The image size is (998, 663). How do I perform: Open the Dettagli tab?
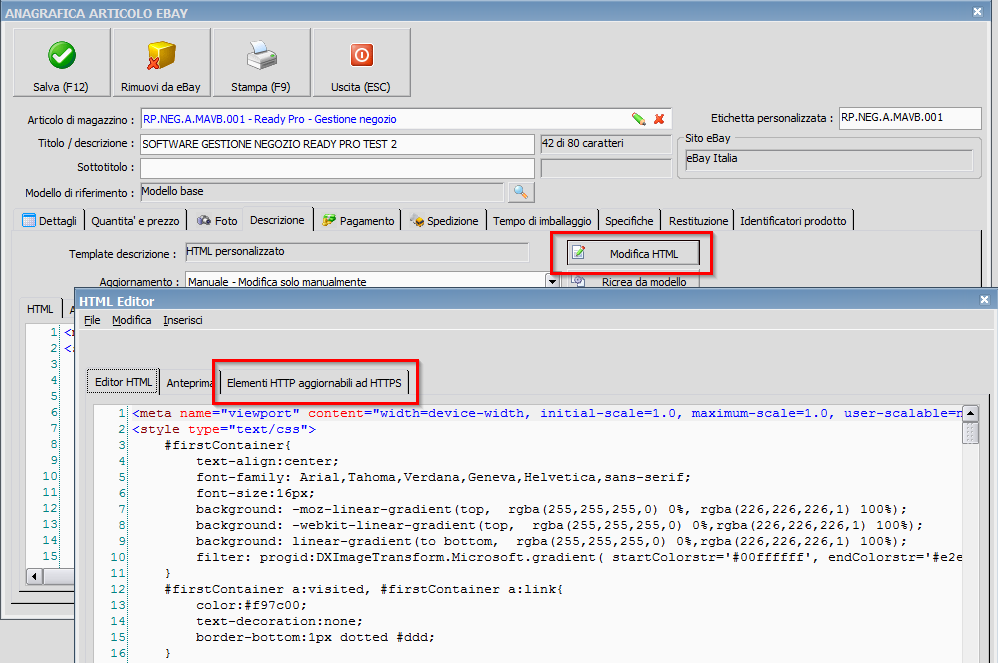[49, 220]
